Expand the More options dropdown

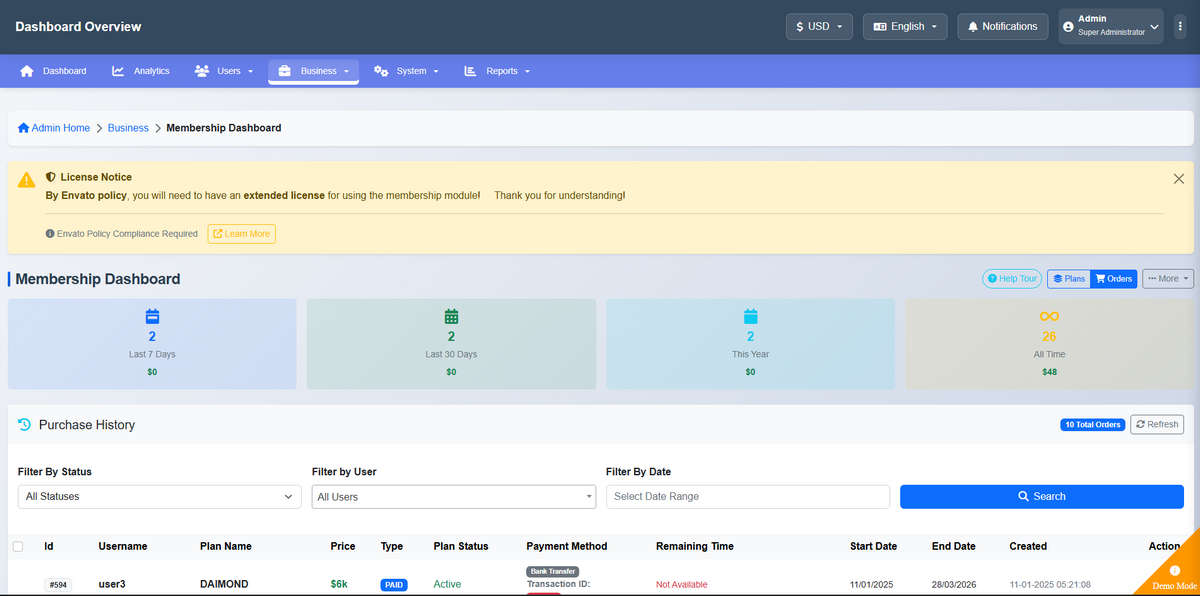[1168, 279]
